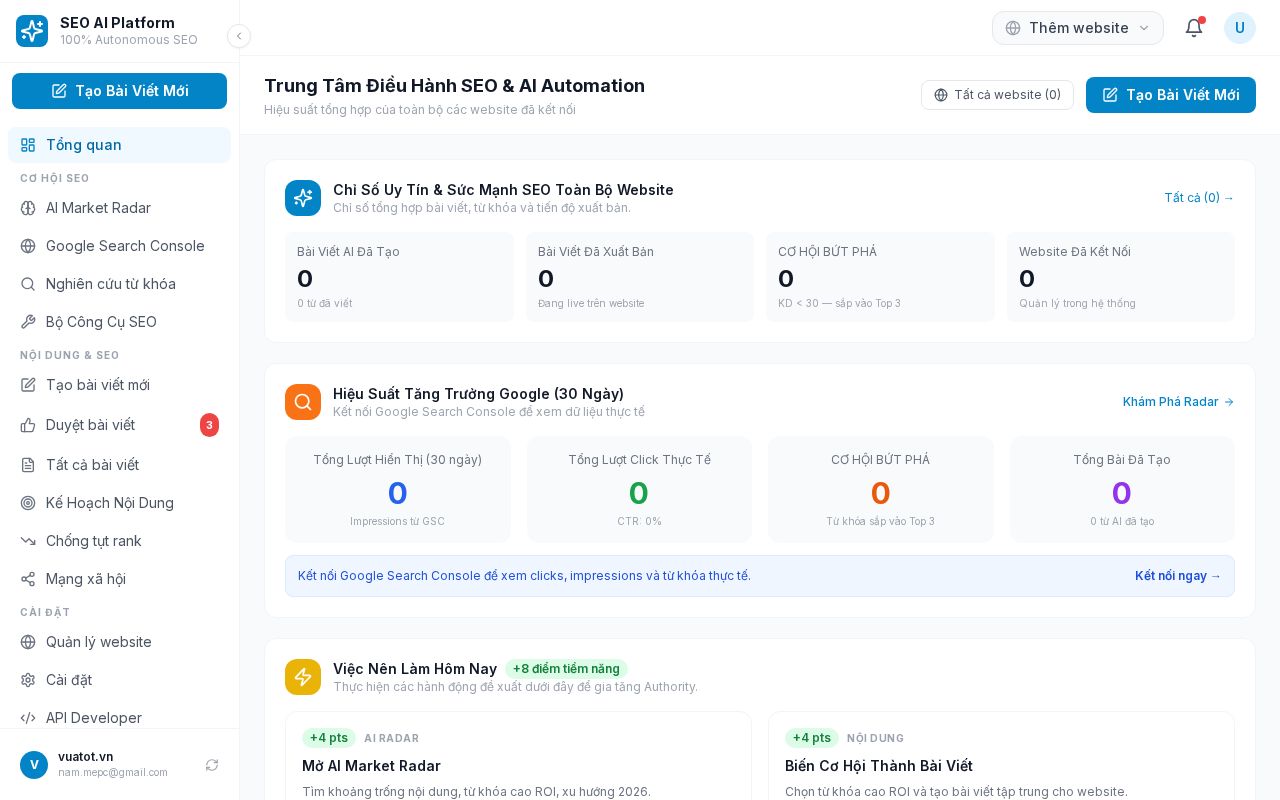This screenshot has width=1280, height=800.
Task: Click the sidebar Tạo Bài Viết Mới button
Action: tap(119, 91)
